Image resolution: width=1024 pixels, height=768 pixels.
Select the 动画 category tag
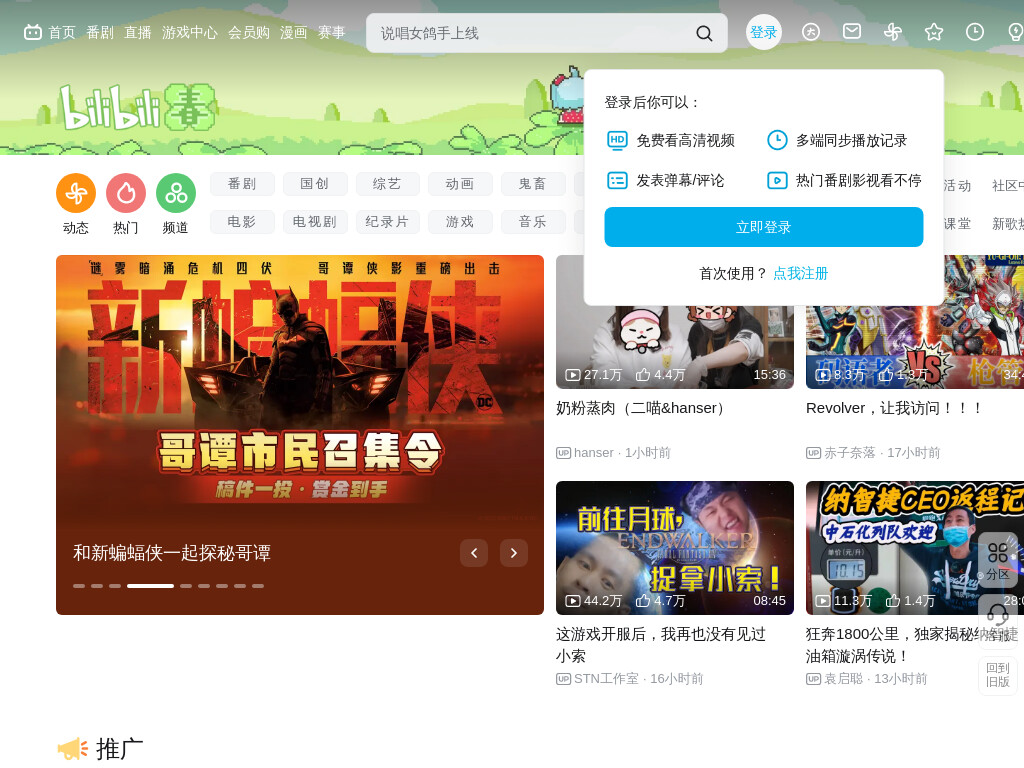[x=460, y=184]
